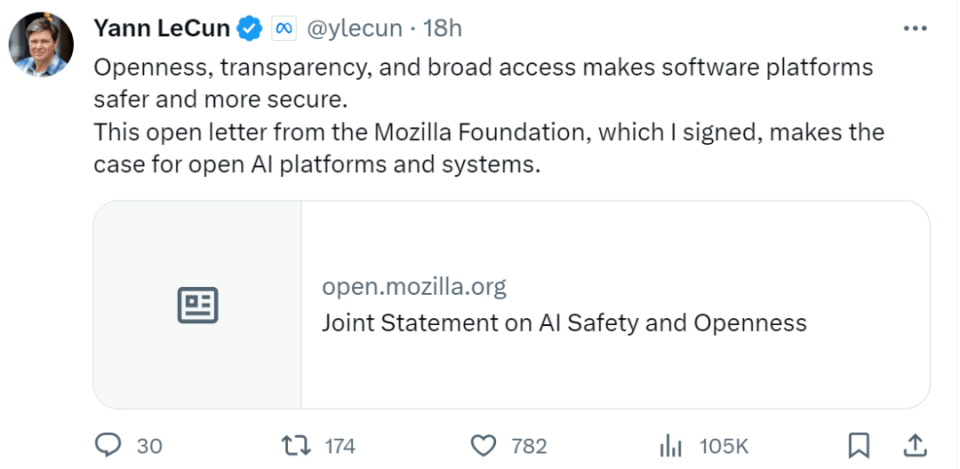Click the share upload icon
Screen dimensions: 960x469
(x=914, y=445)
